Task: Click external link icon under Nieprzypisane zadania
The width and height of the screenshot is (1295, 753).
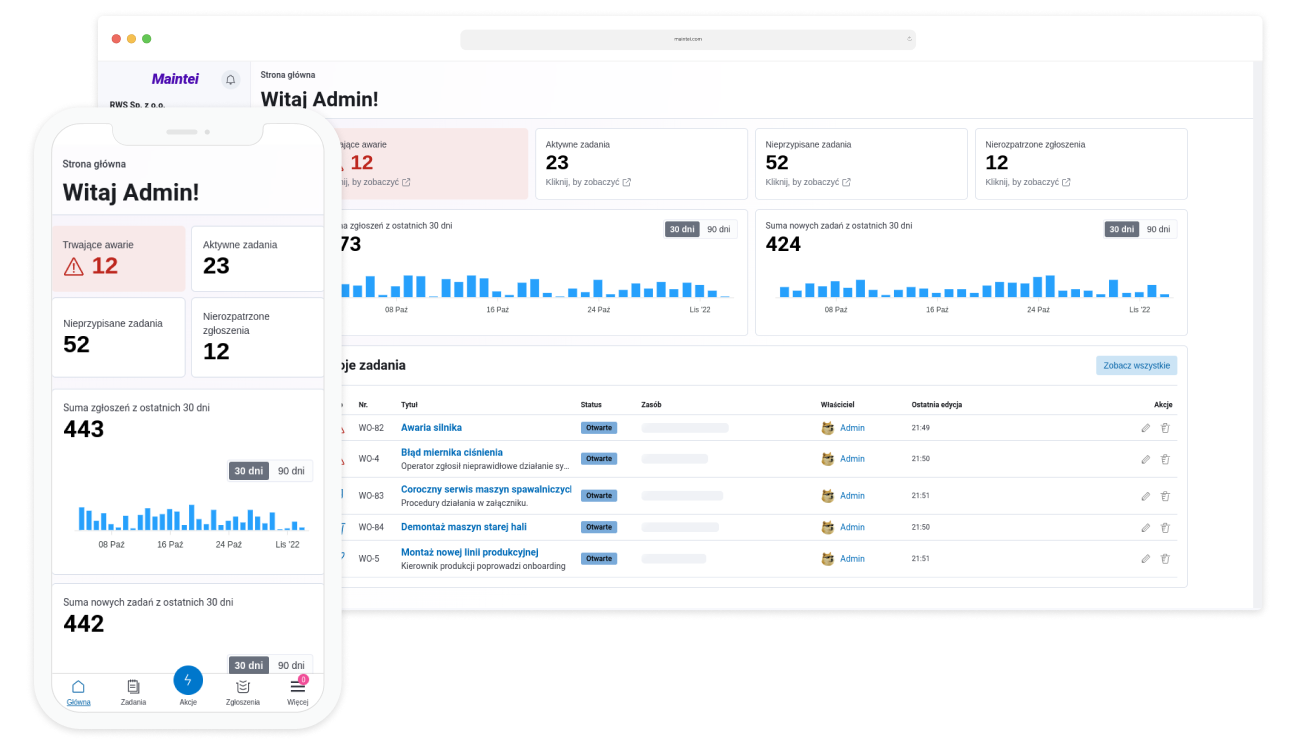Action: tap(846, 183)
